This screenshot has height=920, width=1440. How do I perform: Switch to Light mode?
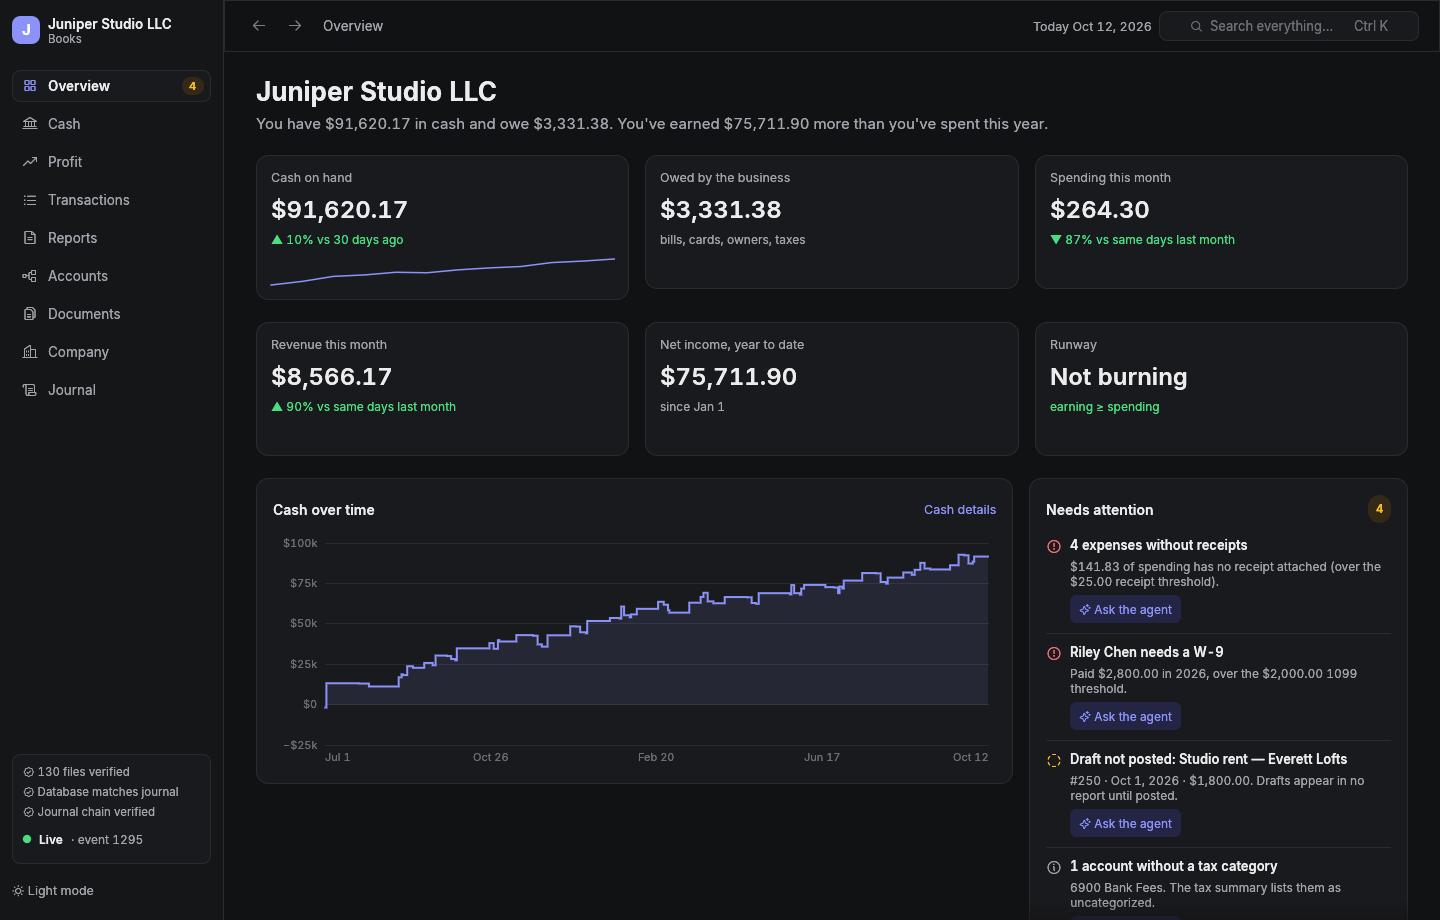[53, 891]
